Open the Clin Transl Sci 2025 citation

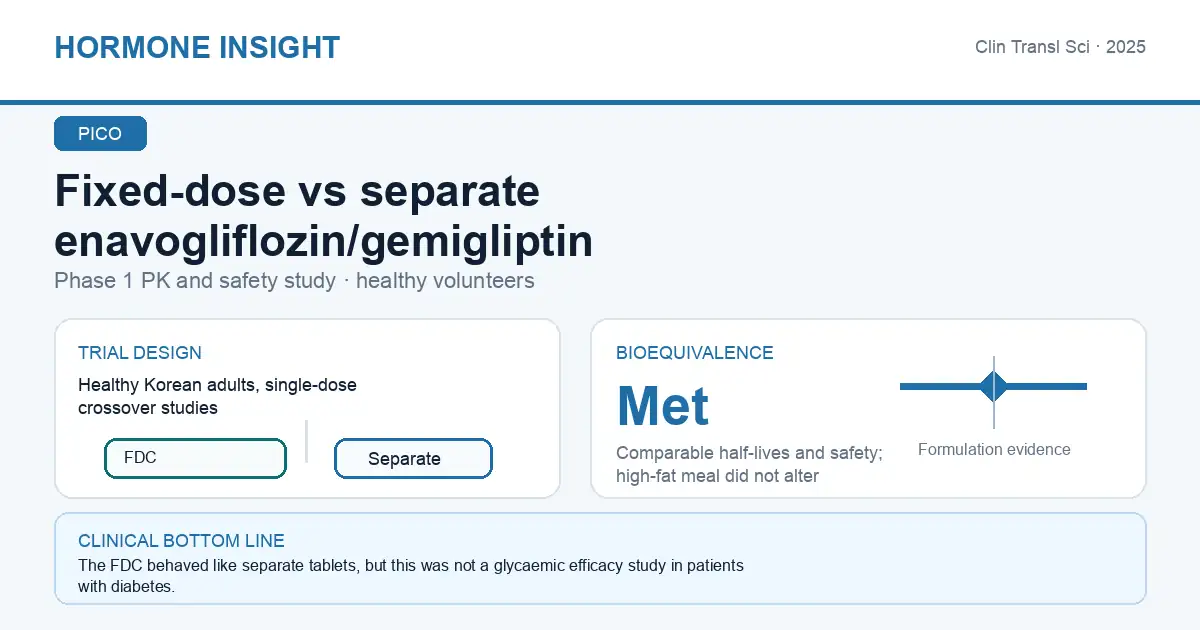click(x=1060, y=47)
